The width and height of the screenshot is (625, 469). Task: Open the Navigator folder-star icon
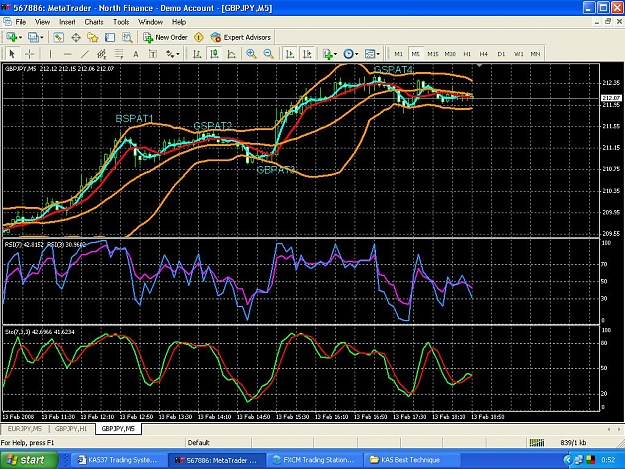click(x=93, y=37)
